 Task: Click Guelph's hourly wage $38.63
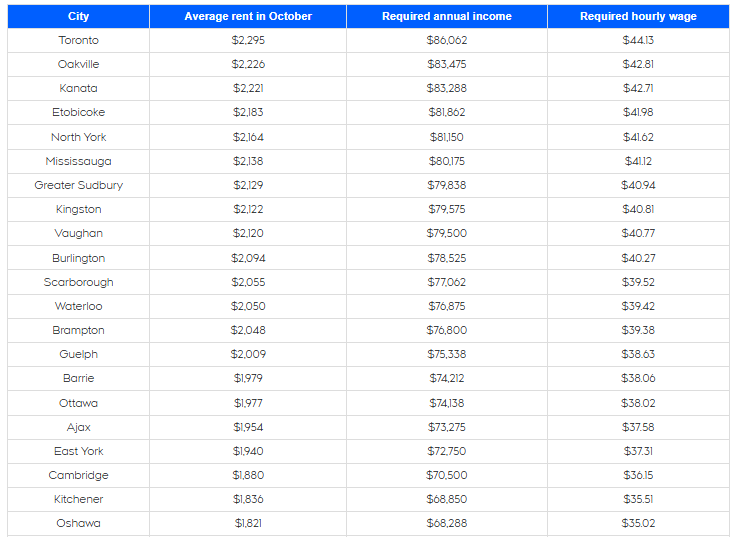(638, 354)
